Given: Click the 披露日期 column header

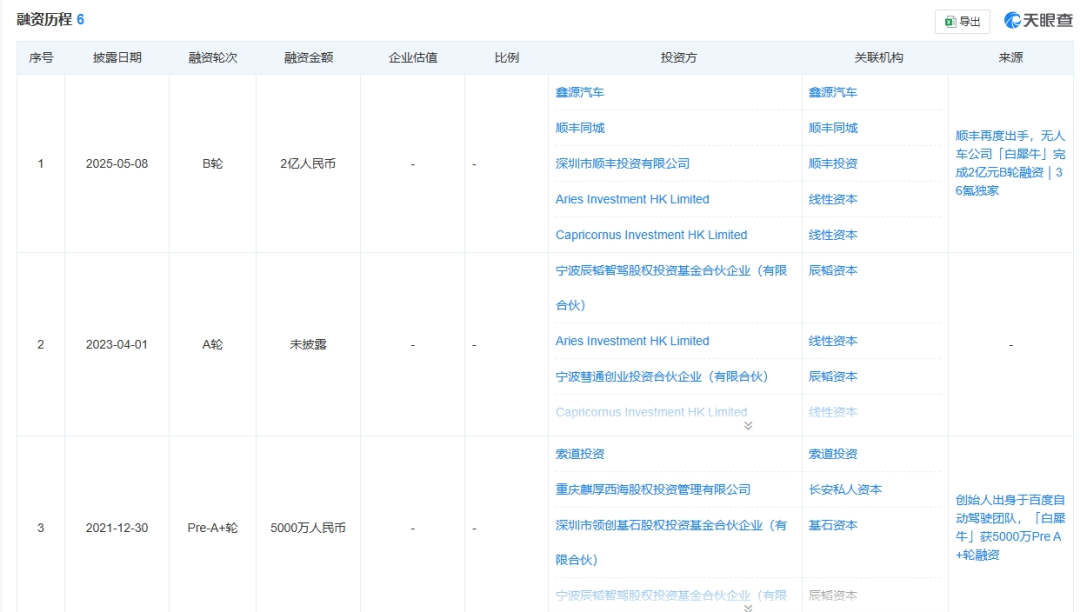Looking at the screenshot, I should [x=117, y=58].
